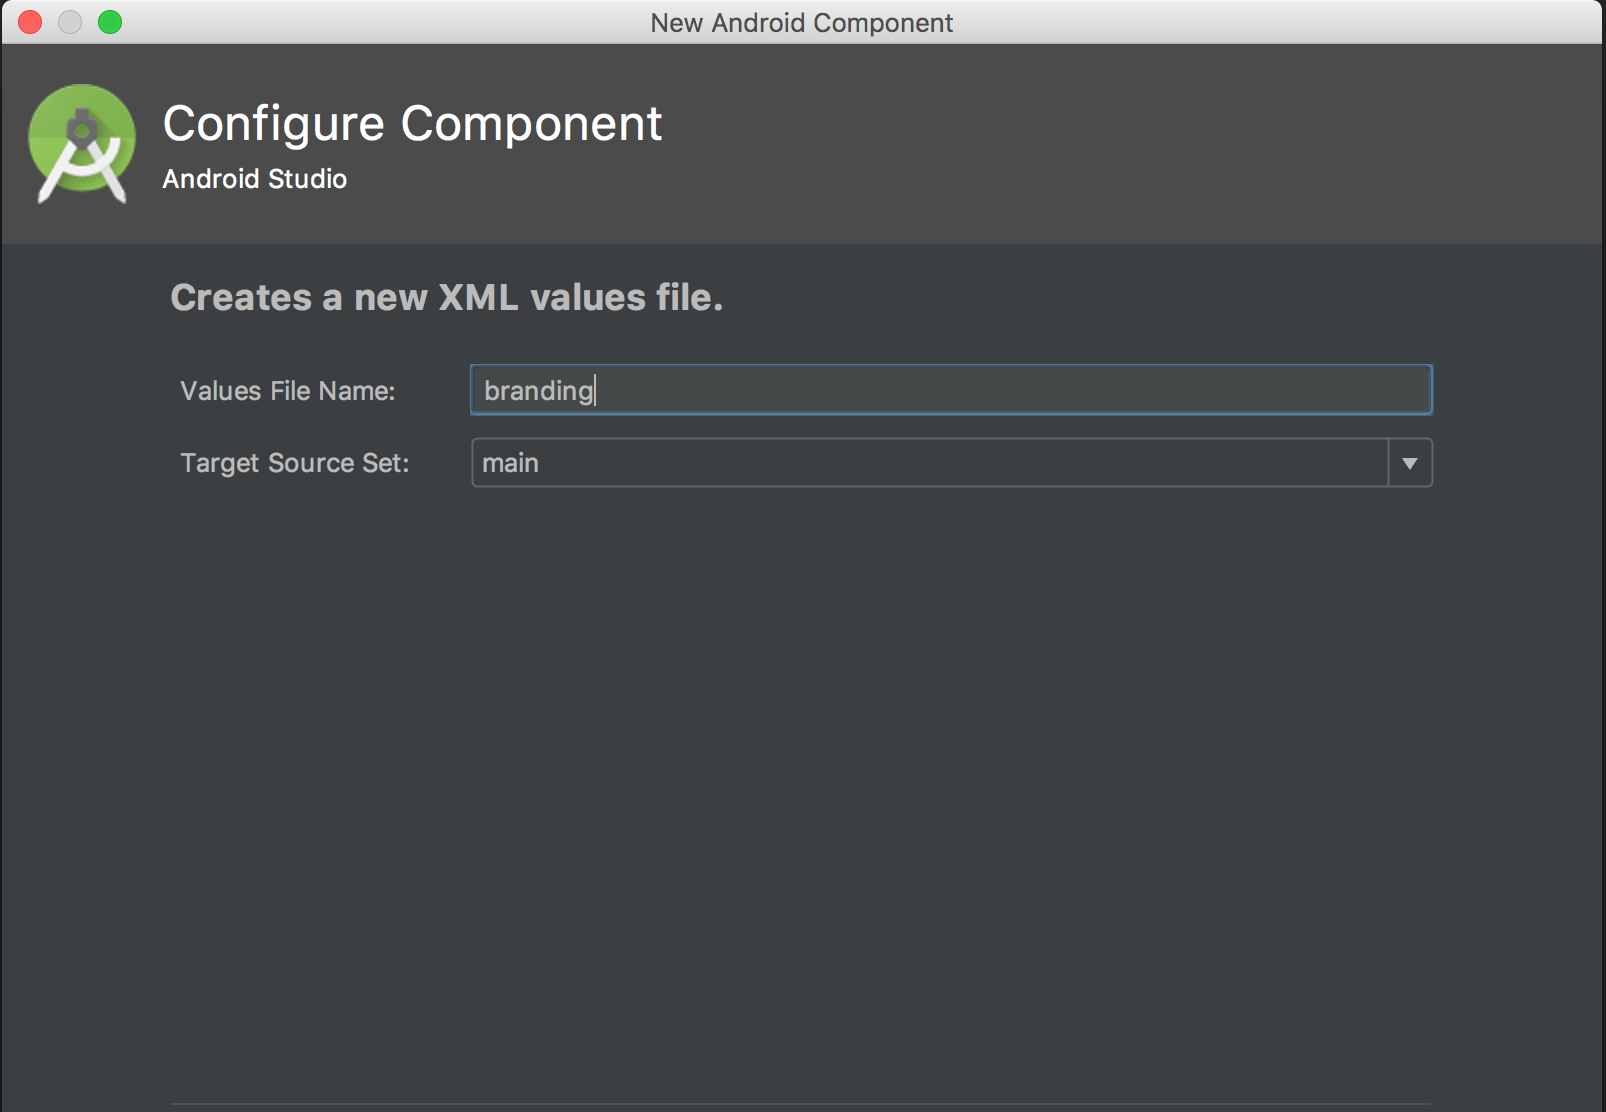
Task: Click the 'New Android Component' window title
Action: [802, 23]
